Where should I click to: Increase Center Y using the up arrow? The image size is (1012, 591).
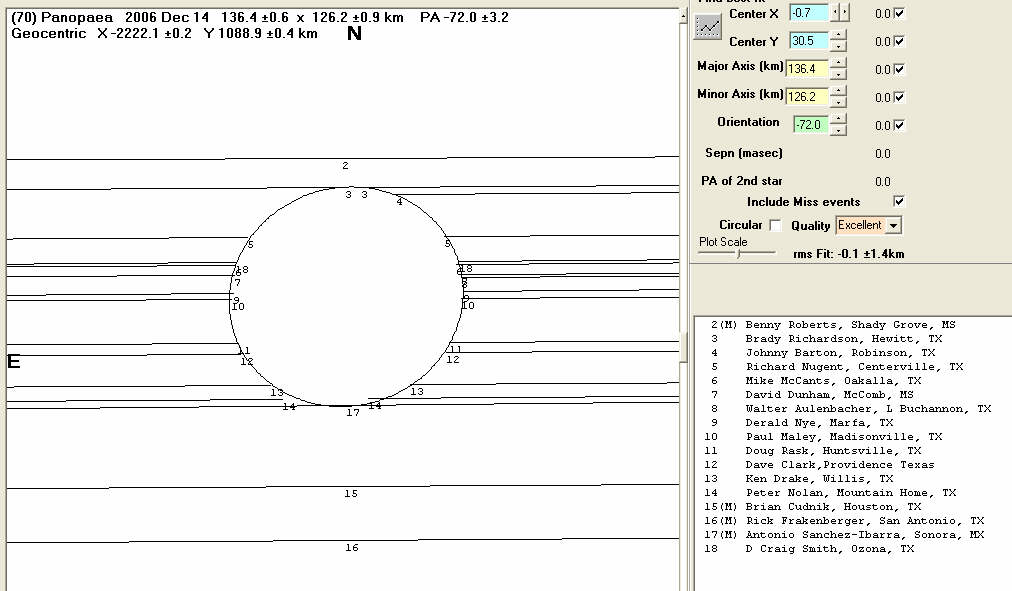pos(838,36)
